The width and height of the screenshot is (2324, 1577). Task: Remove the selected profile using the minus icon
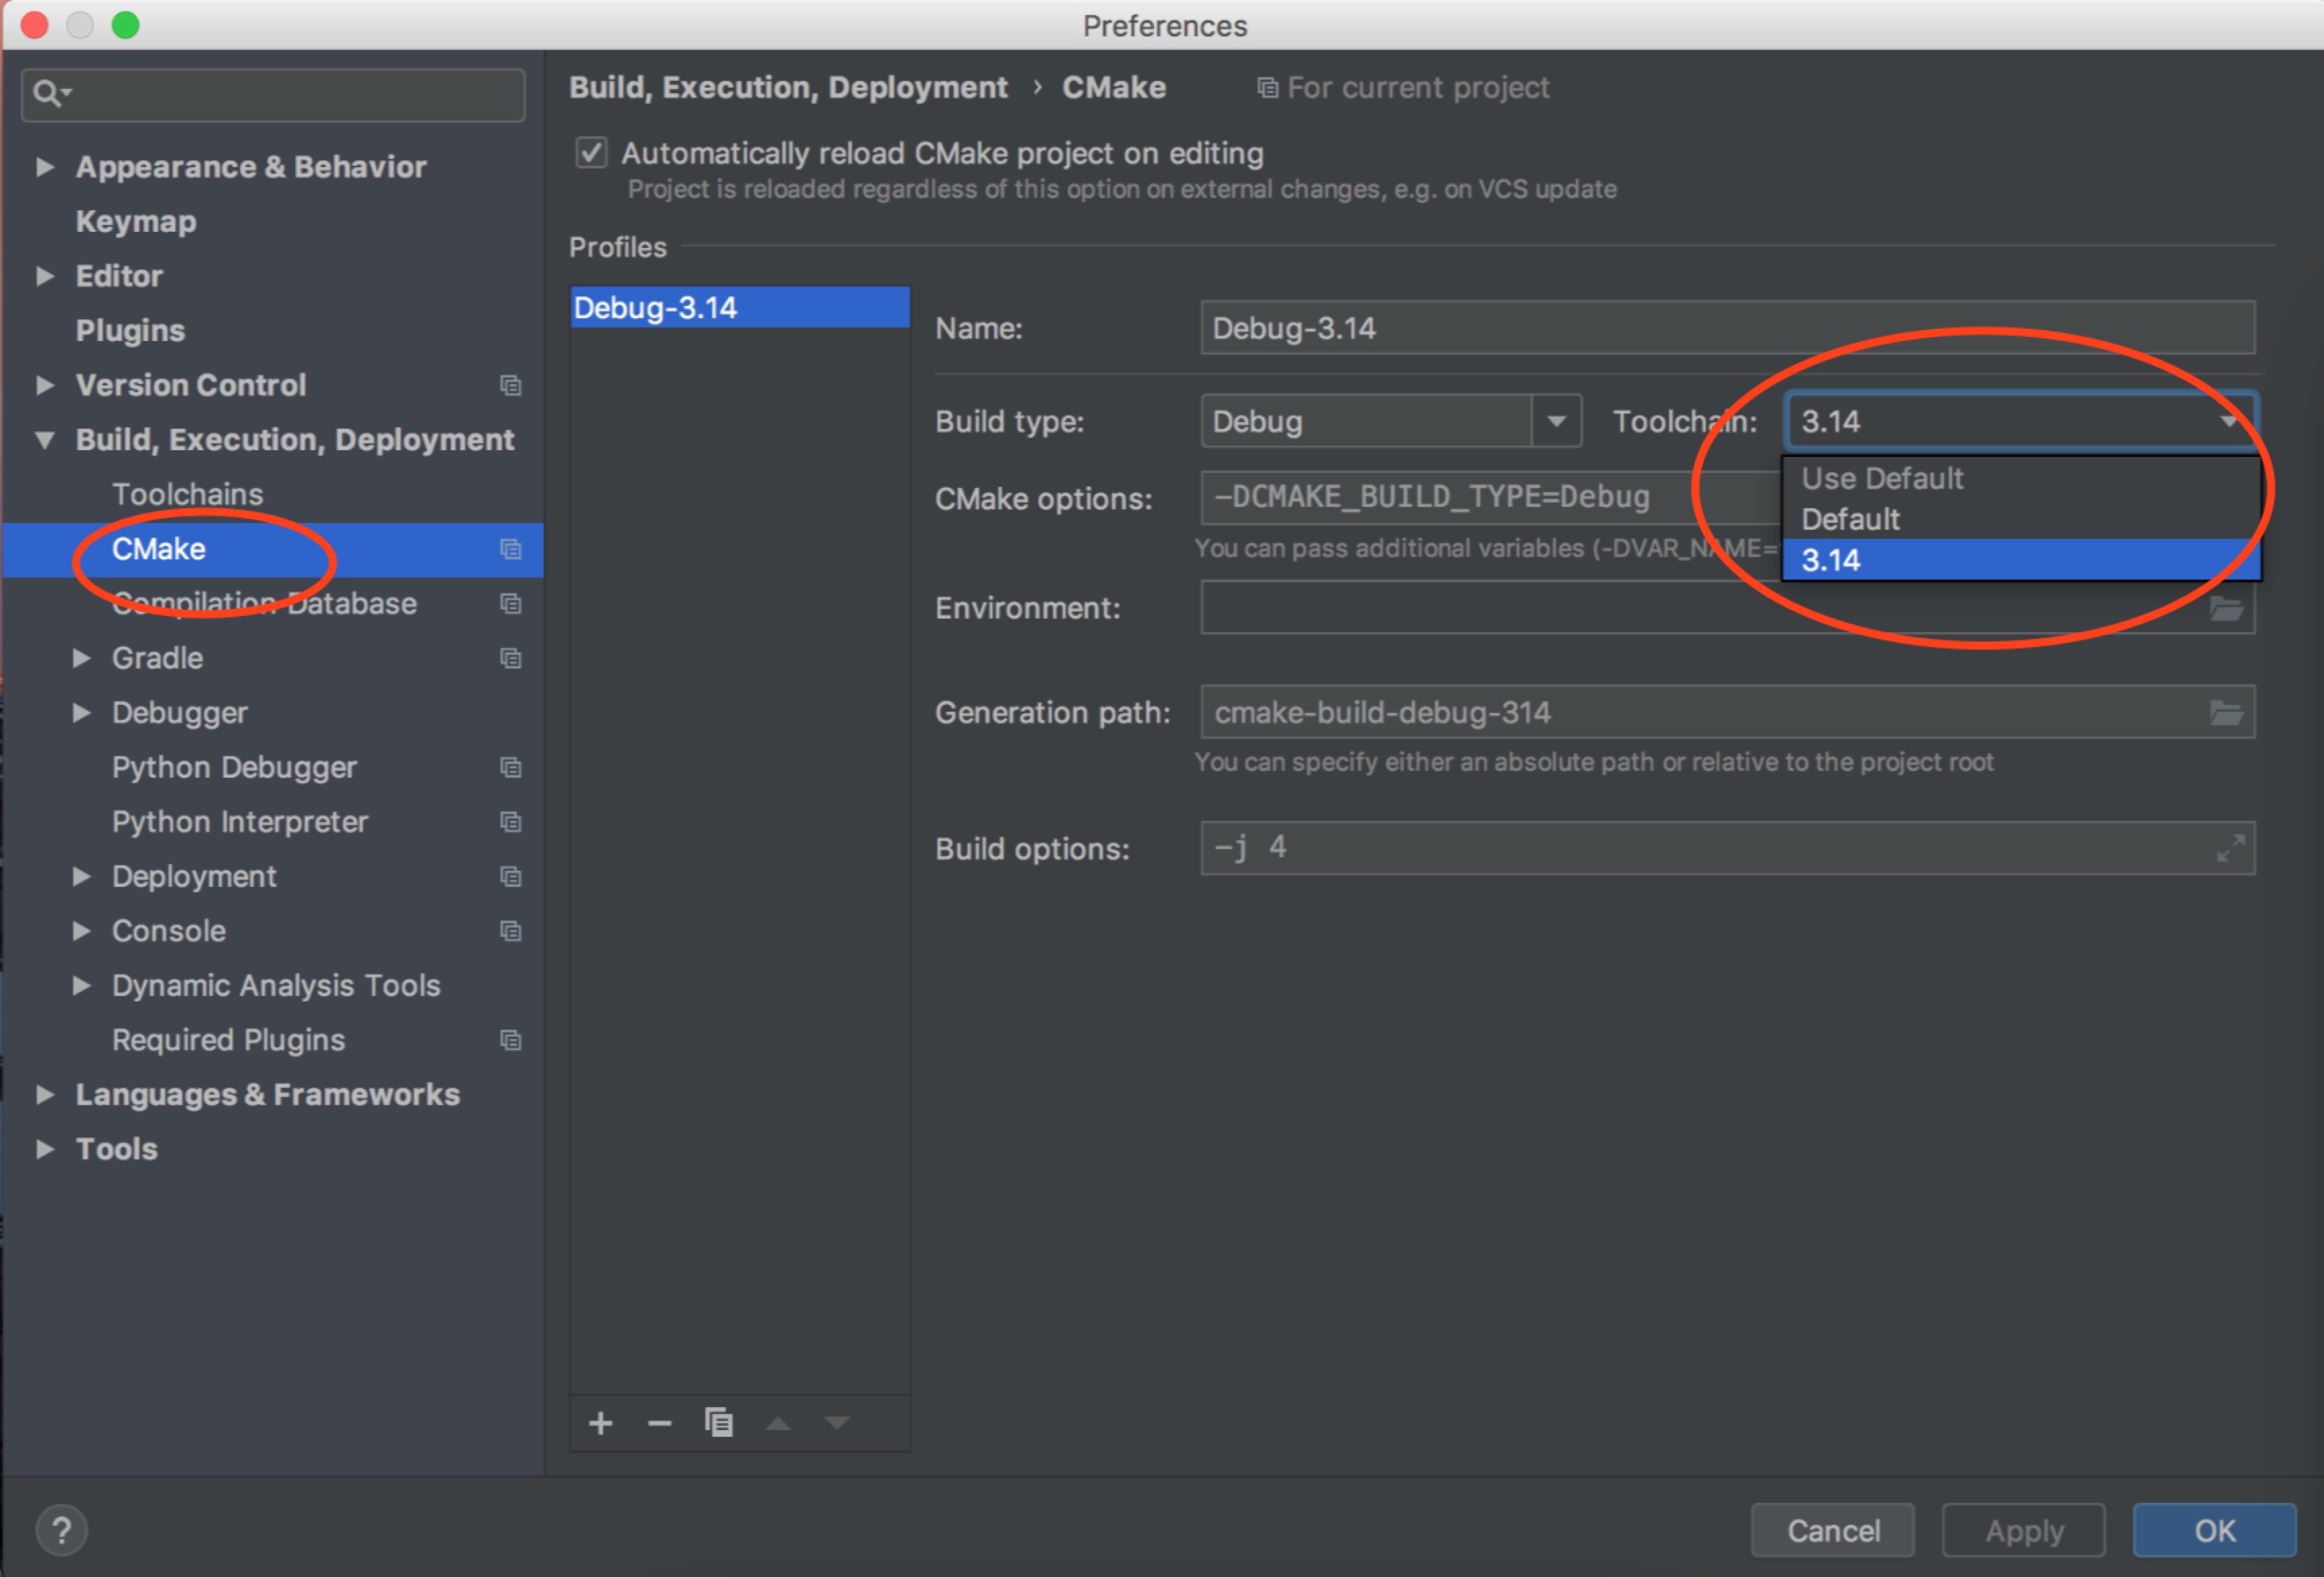660,1423
